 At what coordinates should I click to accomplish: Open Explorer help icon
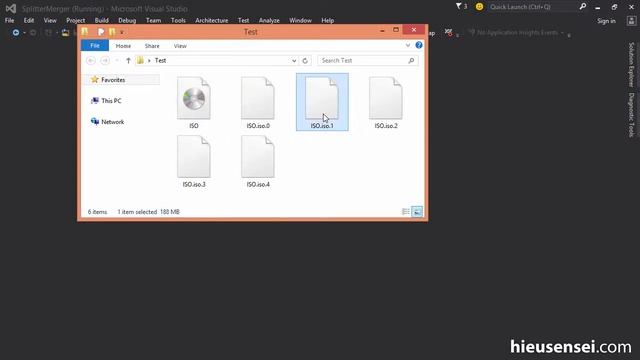(x=419, y=45)
